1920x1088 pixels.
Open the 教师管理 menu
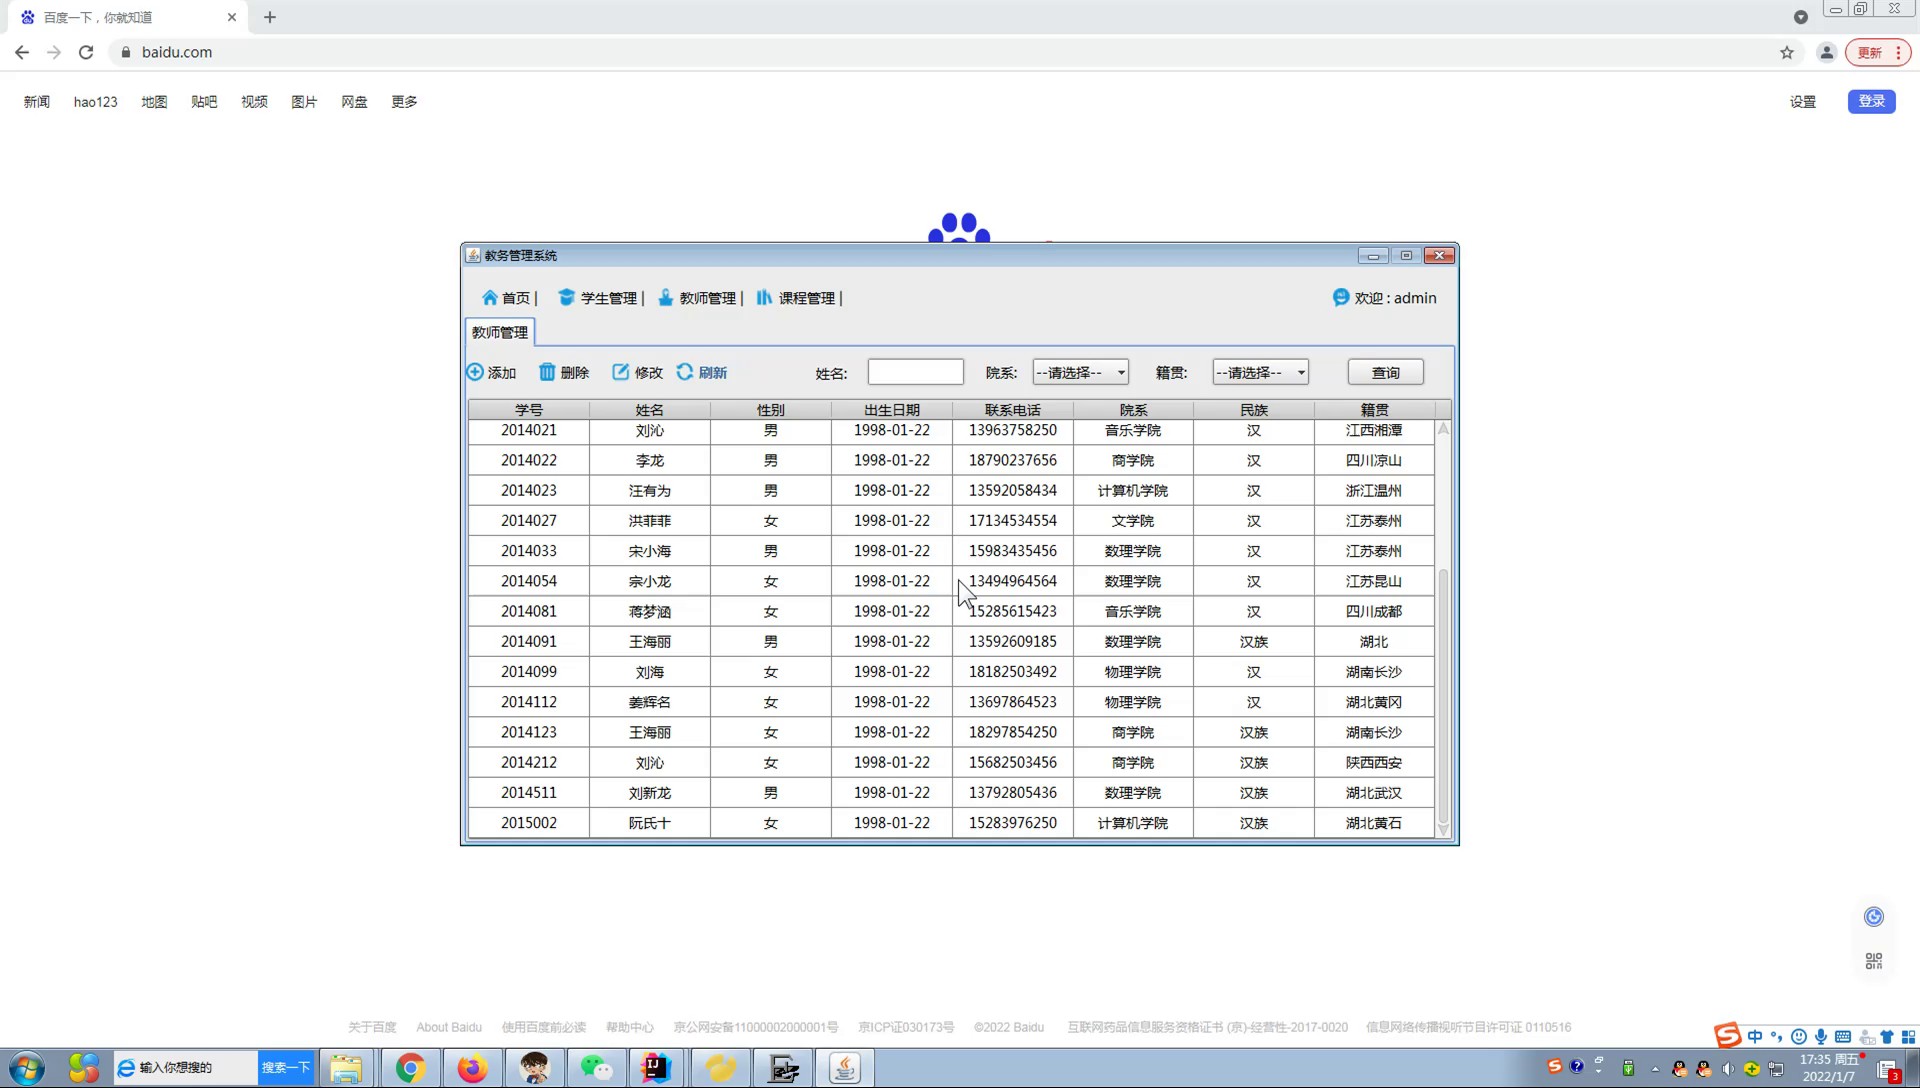697,298
